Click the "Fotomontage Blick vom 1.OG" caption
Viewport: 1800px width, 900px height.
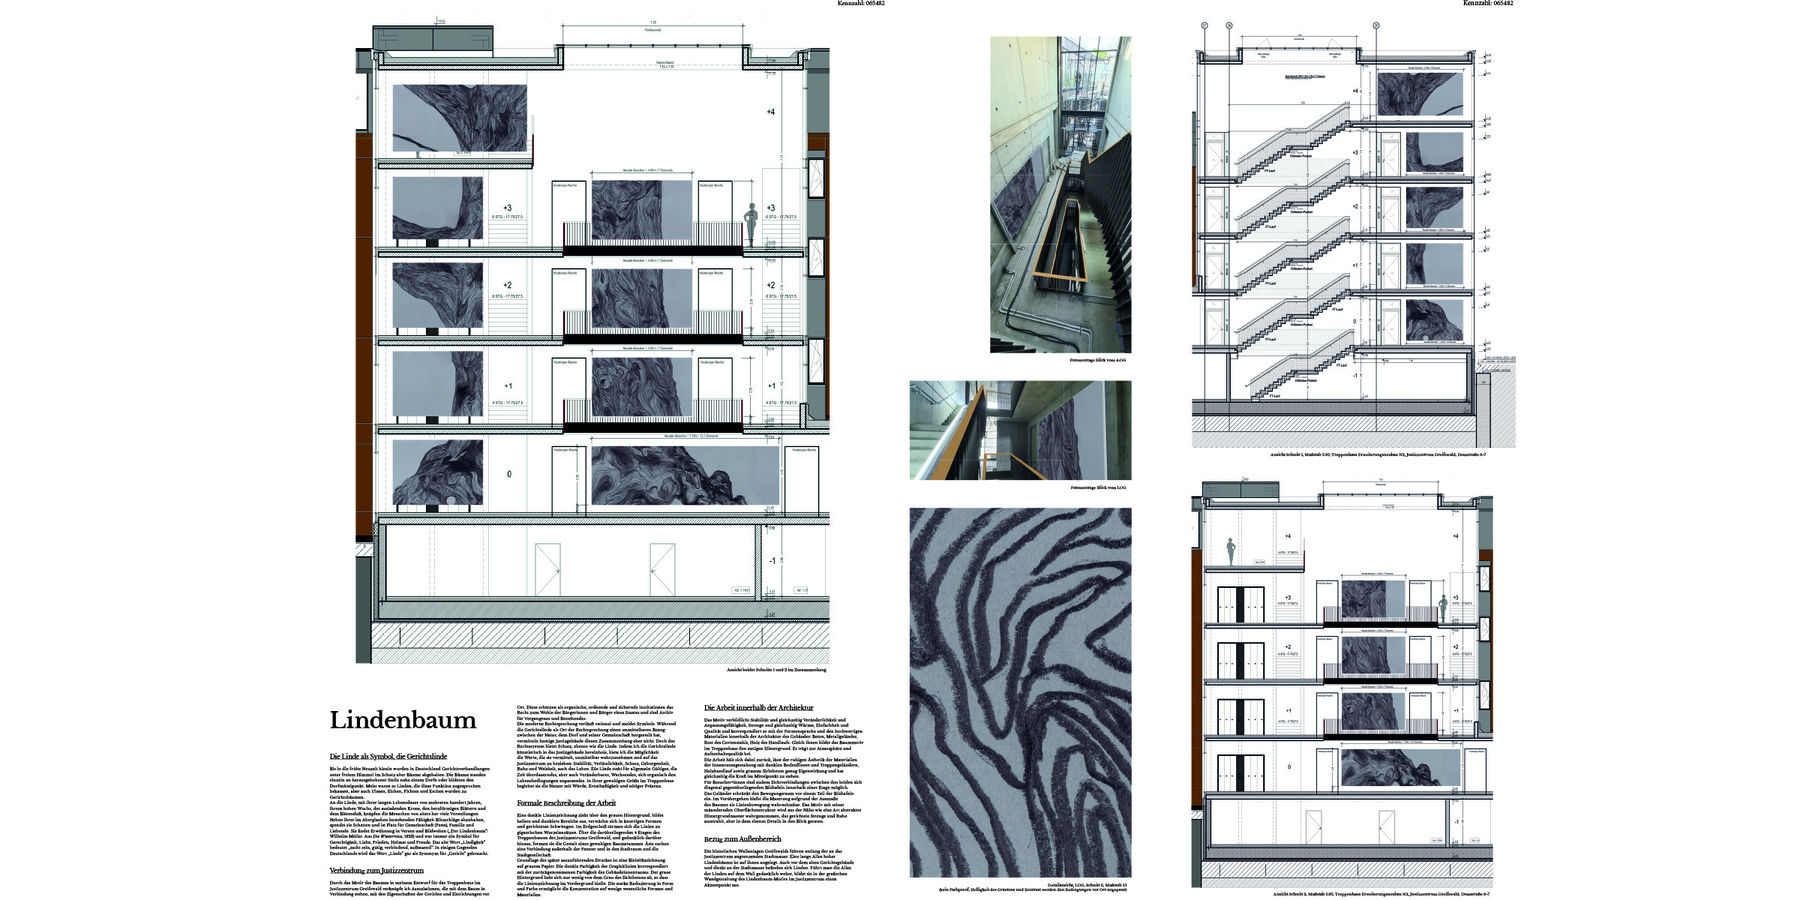coord(1098,487)
